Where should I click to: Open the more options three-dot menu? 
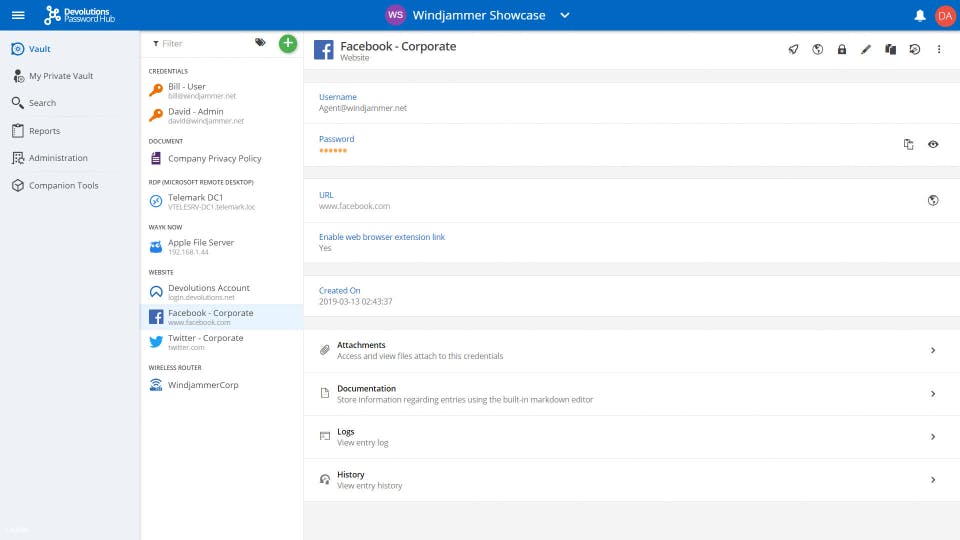coord(939,49)
